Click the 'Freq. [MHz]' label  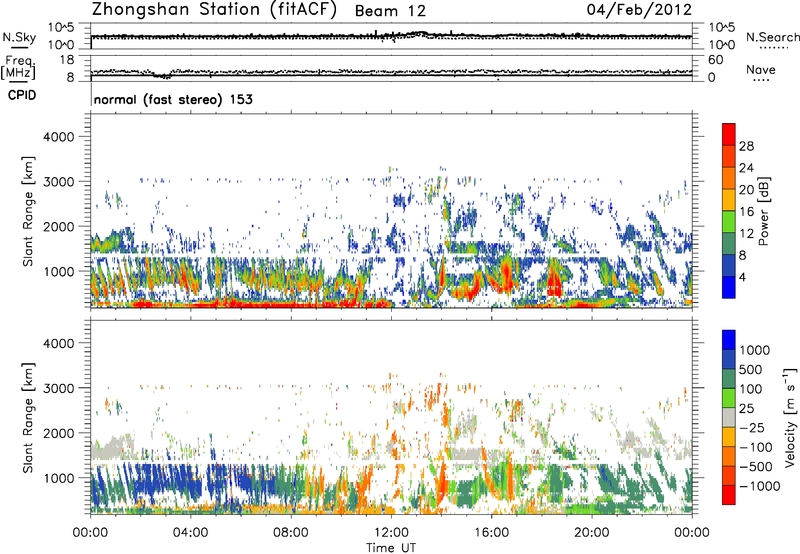(19, 67)
